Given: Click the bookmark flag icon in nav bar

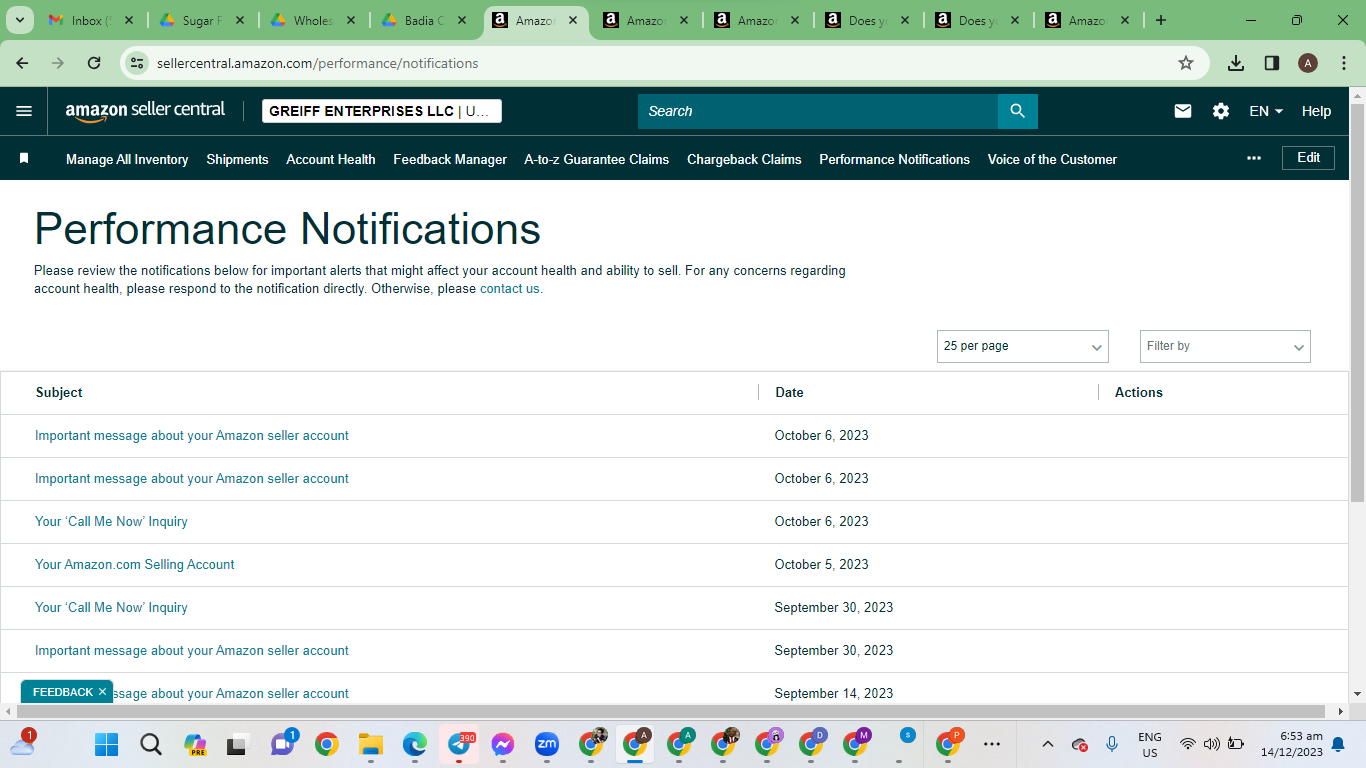Looking at the screenshot, I should tap(24, 159).
